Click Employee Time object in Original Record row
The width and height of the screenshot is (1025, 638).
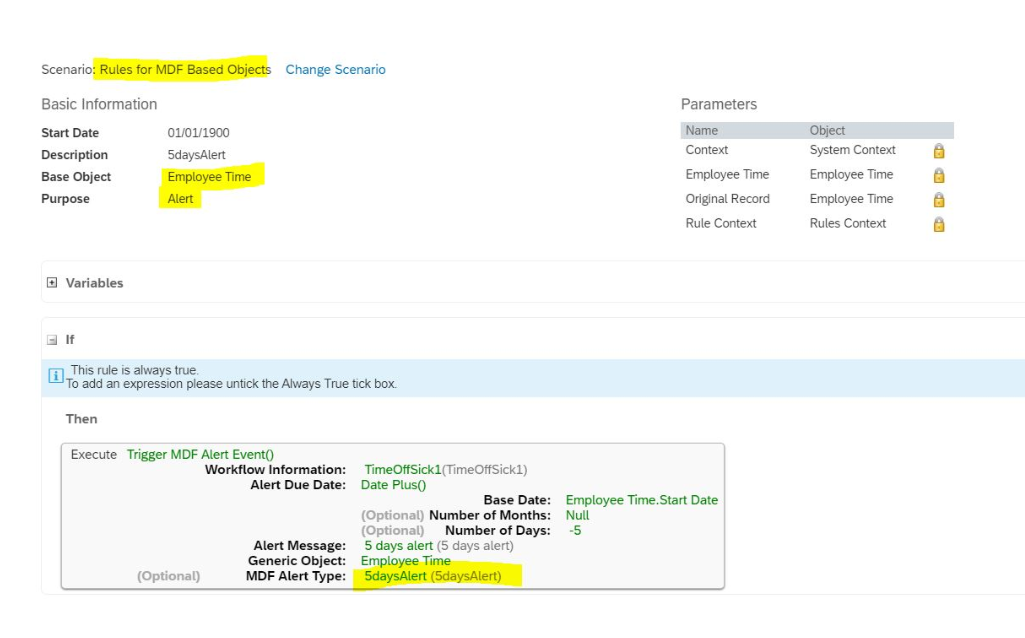(x=851, y=199)
